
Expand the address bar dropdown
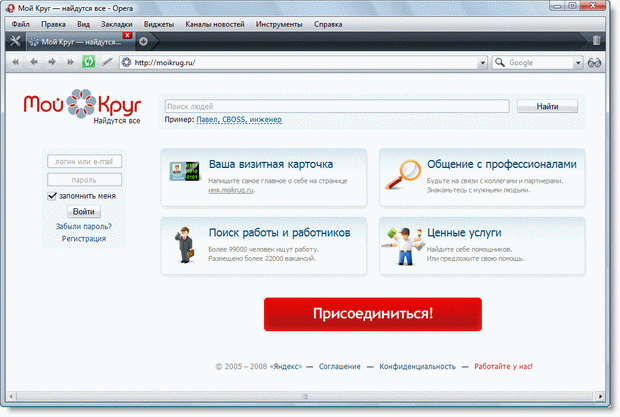[482, 63]
